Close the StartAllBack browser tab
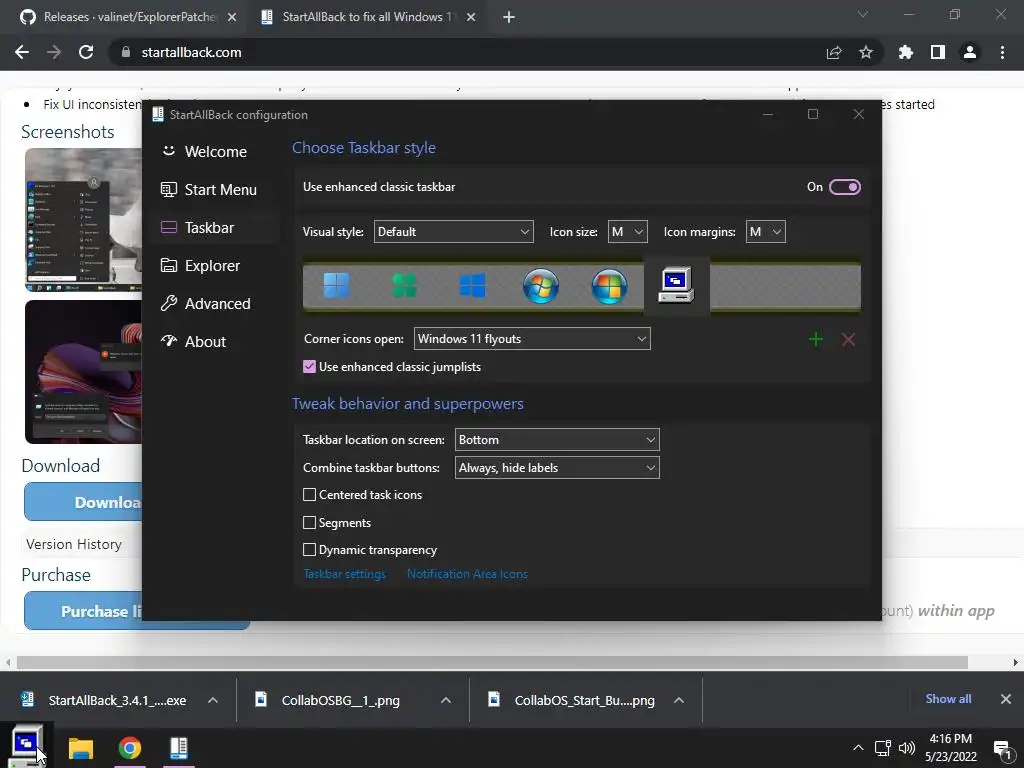This screenshot has width=1024, height=768. pyautogui.click(x=471, y=17)
